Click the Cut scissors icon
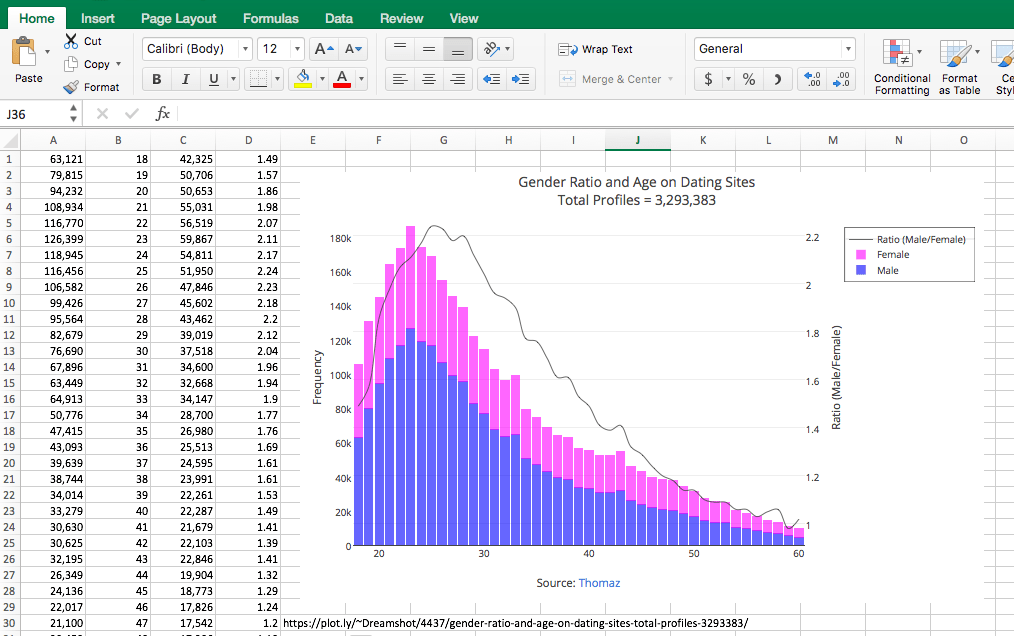 coord(72,41)
